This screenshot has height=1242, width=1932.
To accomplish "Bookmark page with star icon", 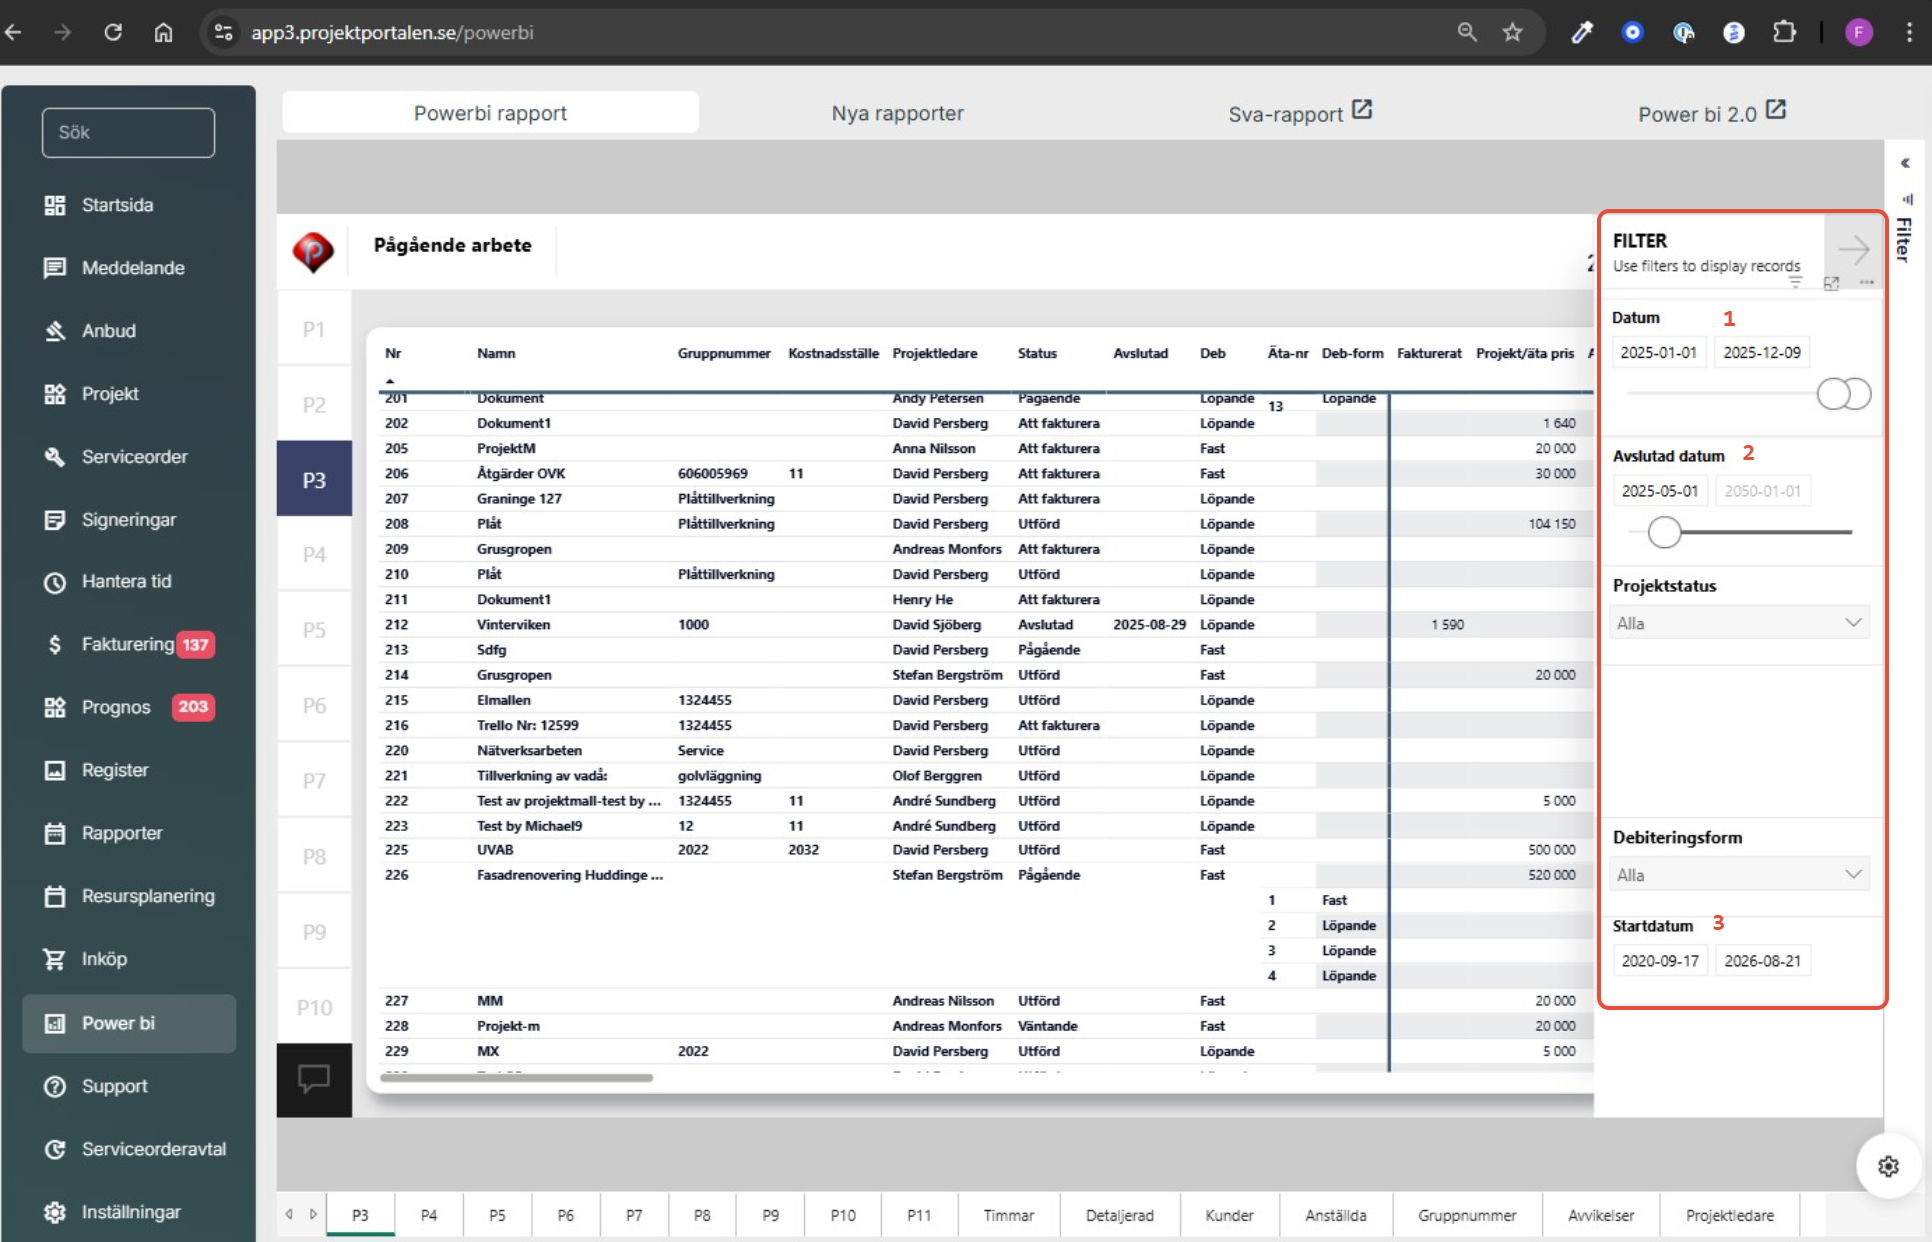I will tap(1512, 32).
